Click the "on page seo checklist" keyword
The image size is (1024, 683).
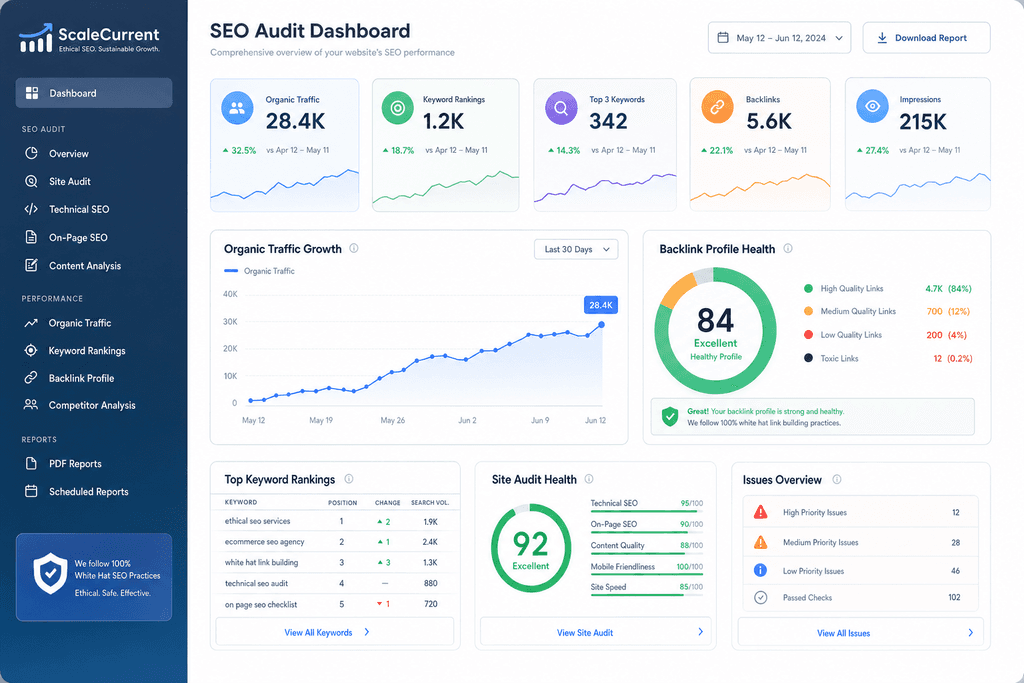[261, 604]
